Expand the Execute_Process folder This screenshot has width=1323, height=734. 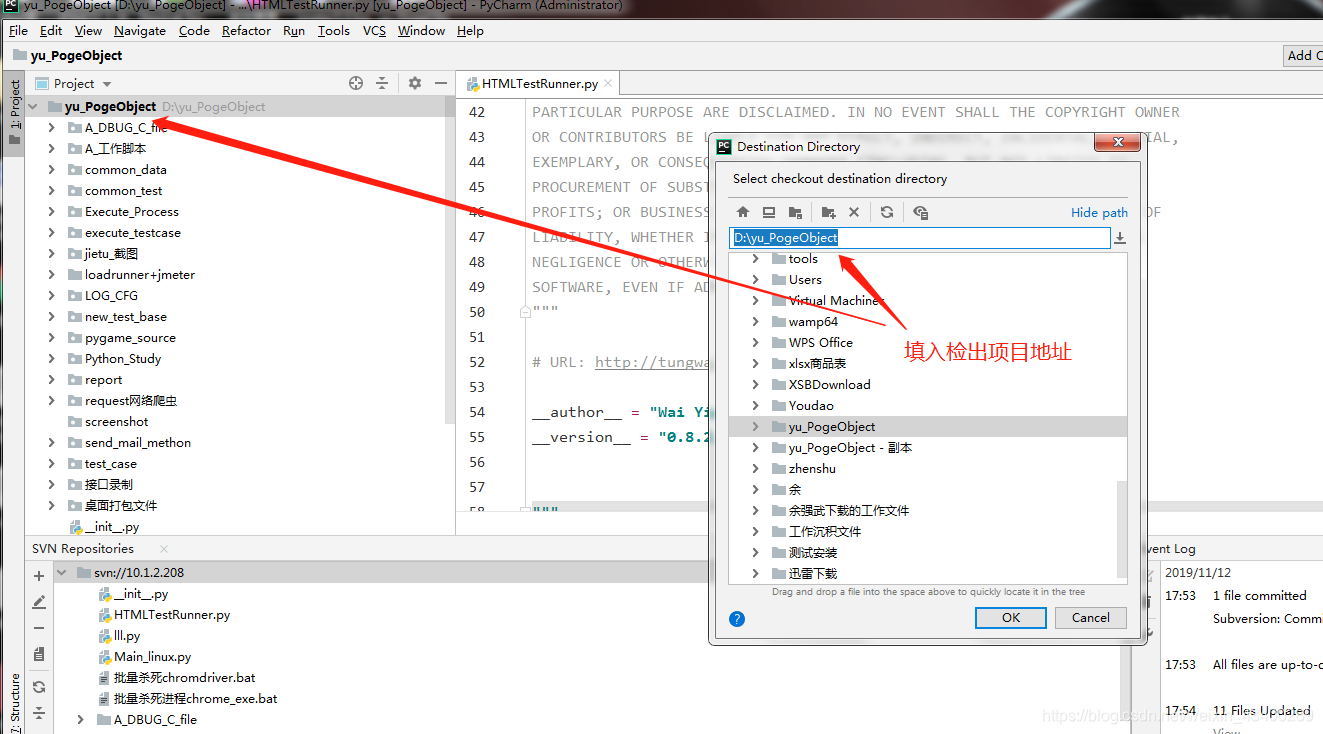point(52,211)
